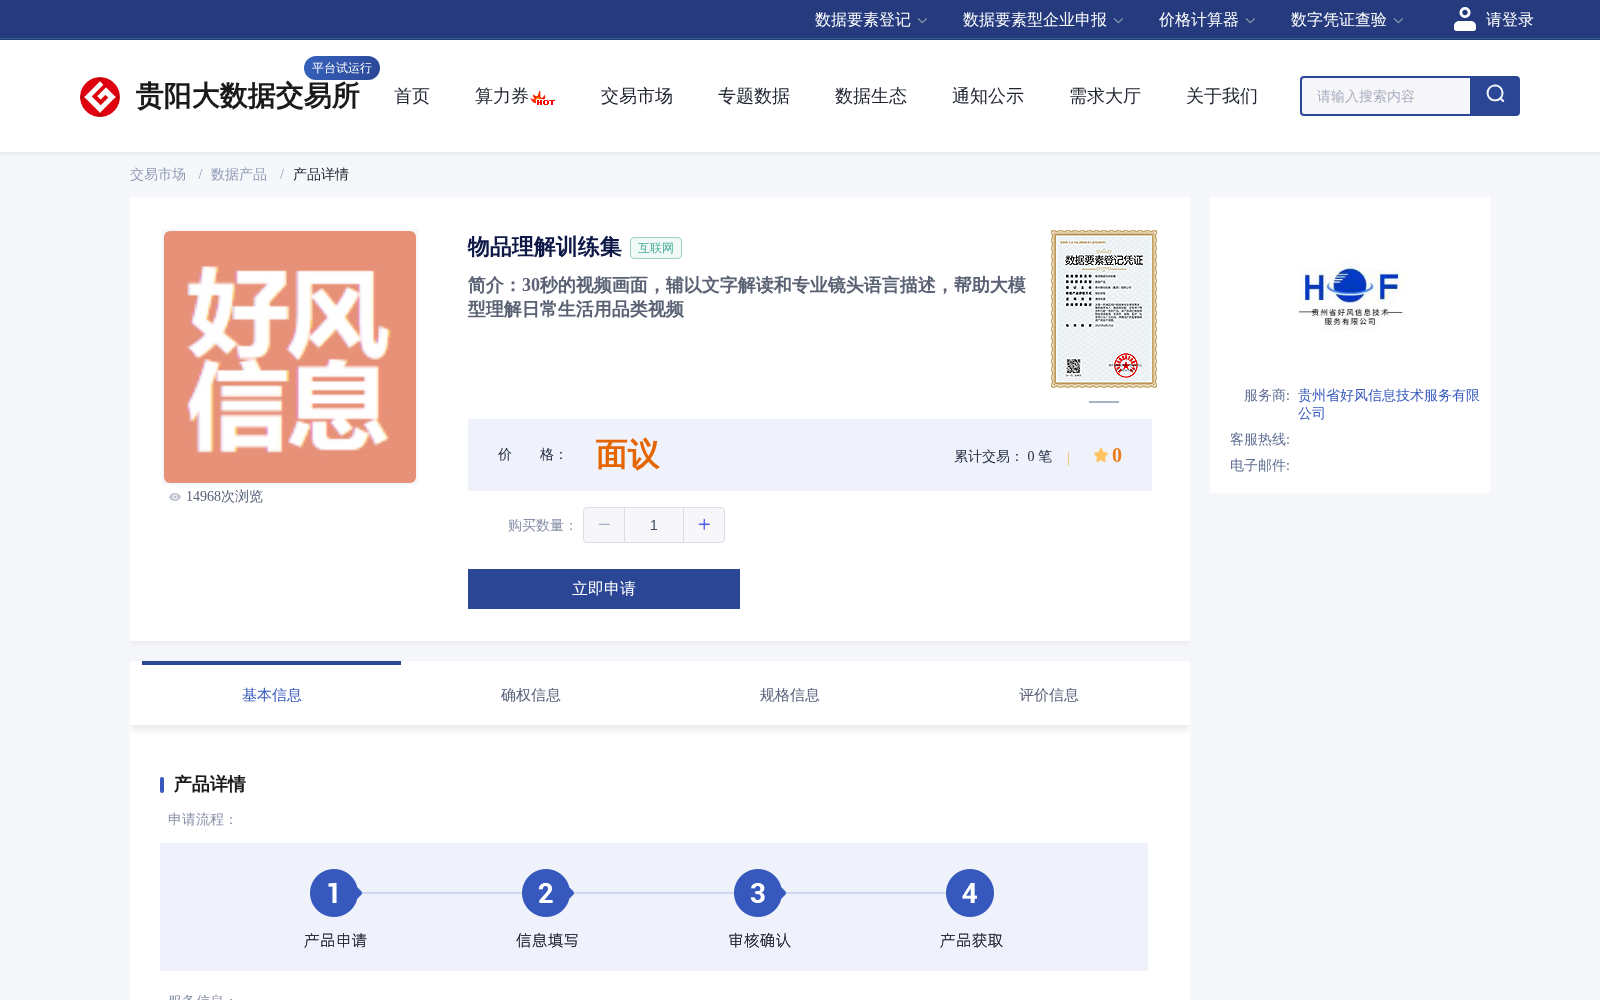
Task: Click step 1 circle 产品申请
Action: pos(334,893)
